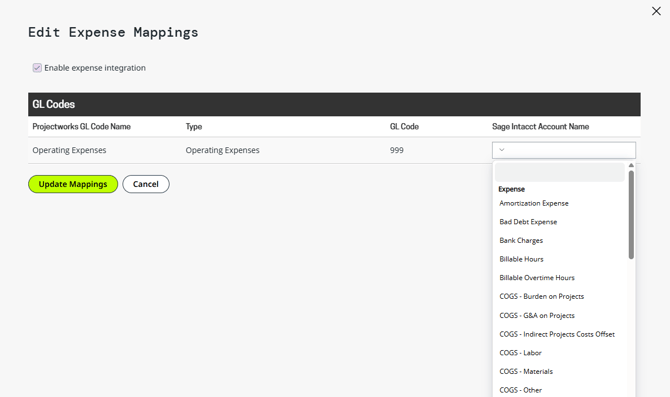The width and height of the screenshot is (670, 397).
Task: Click the dropdown list scroll up arrow
Action: pyautogui.click(x=631, y=165)
